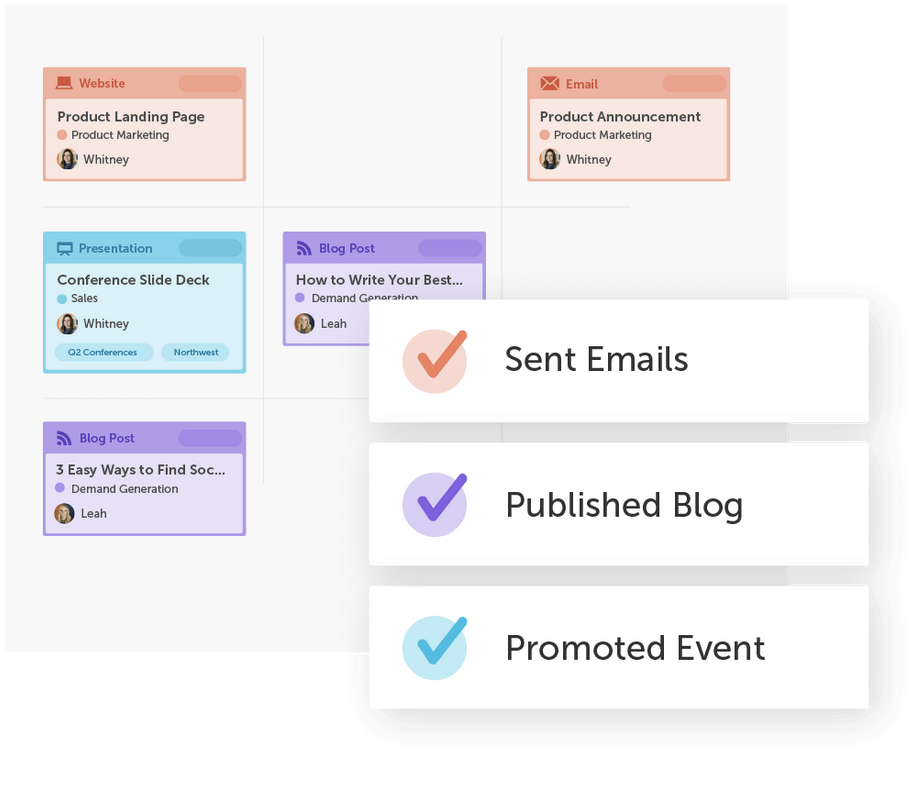This screenshot has height=796, width=916.
Task: Open the status pill on Website card
Action: [210, 84]
